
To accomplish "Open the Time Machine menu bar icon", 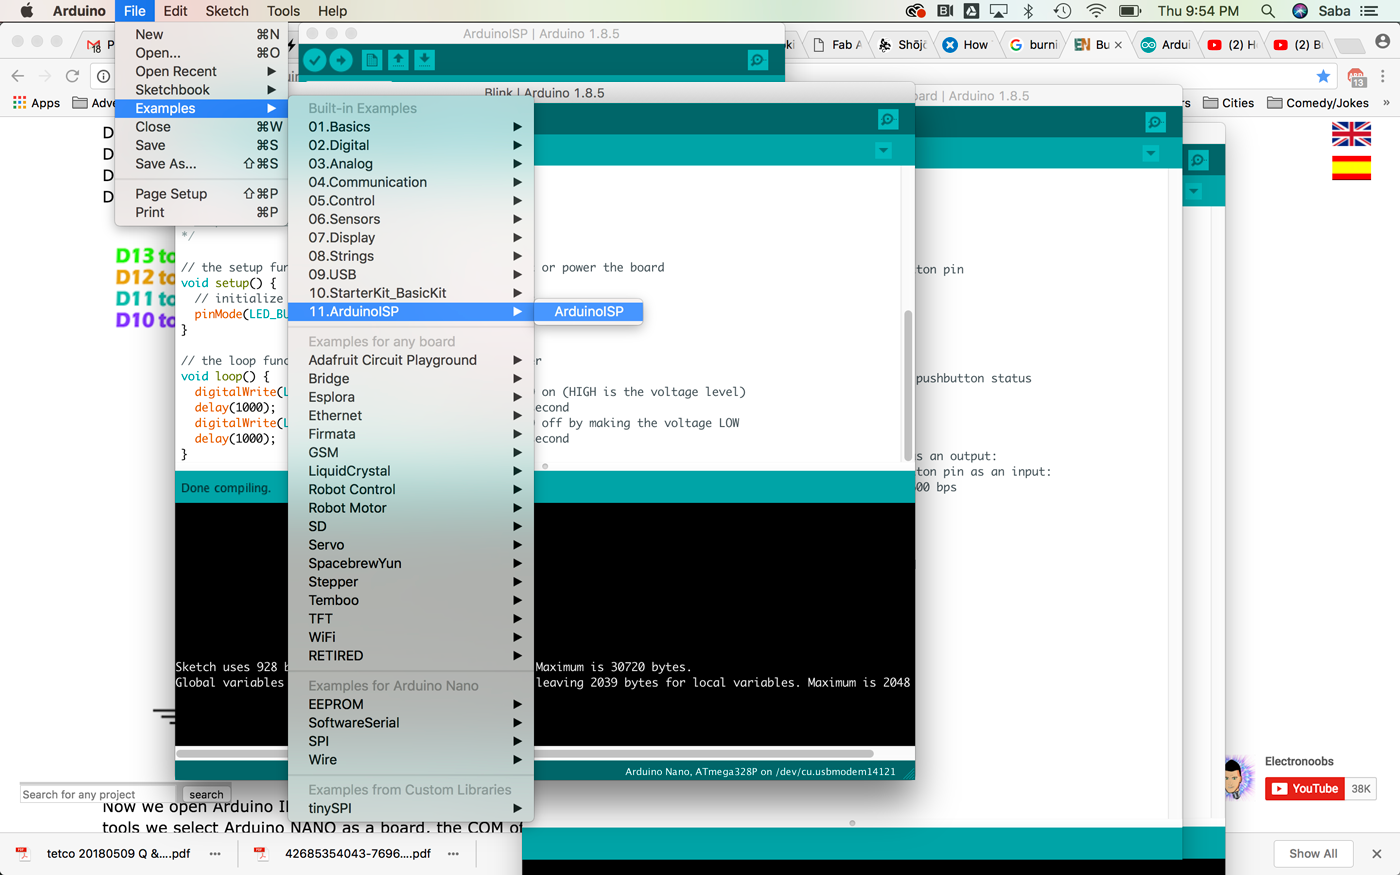I will click(1062, 11).
